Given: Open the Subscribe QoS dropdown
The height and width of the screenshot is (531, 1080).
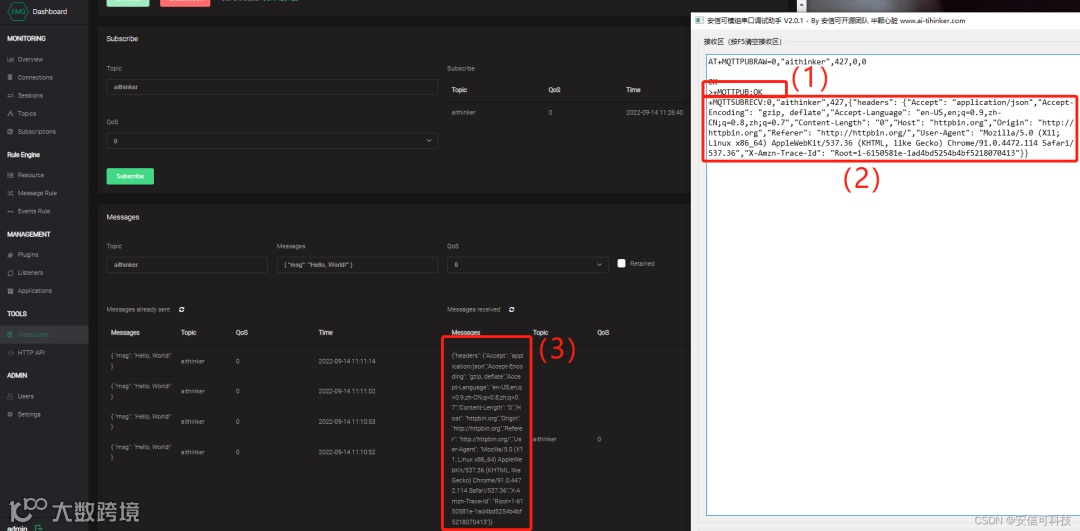Looking at the screenshot, I should 272,140.
